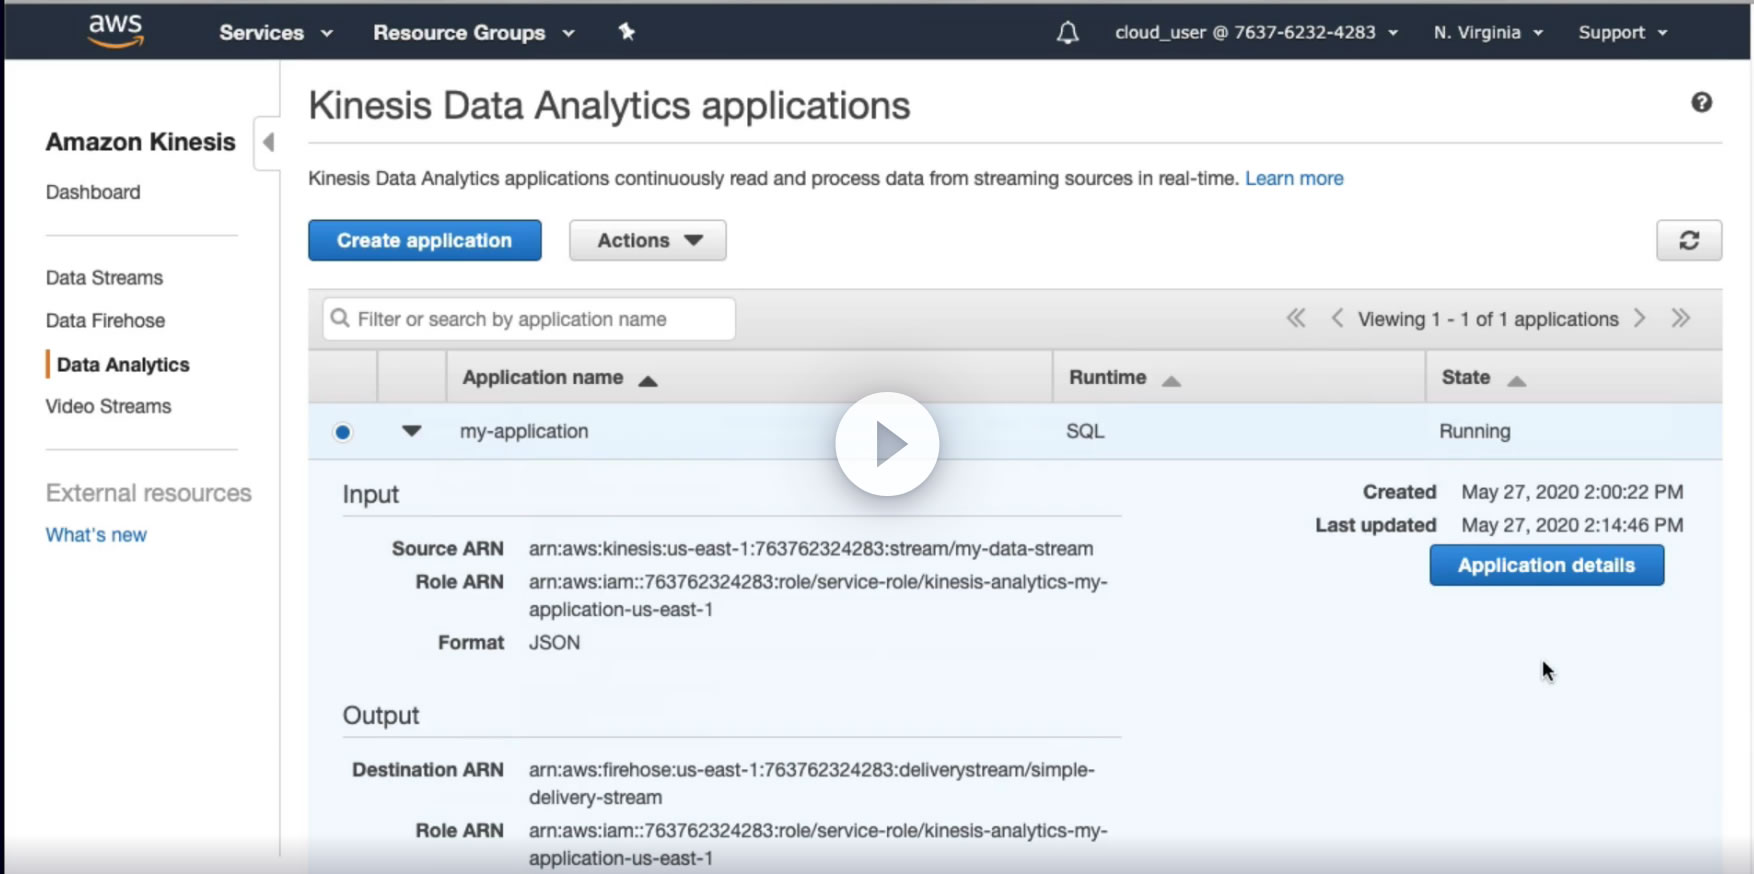This screenshot has height=874, width=1754.
Task: Open Data Firehose in the sidebar
Action: pos(105,321)
